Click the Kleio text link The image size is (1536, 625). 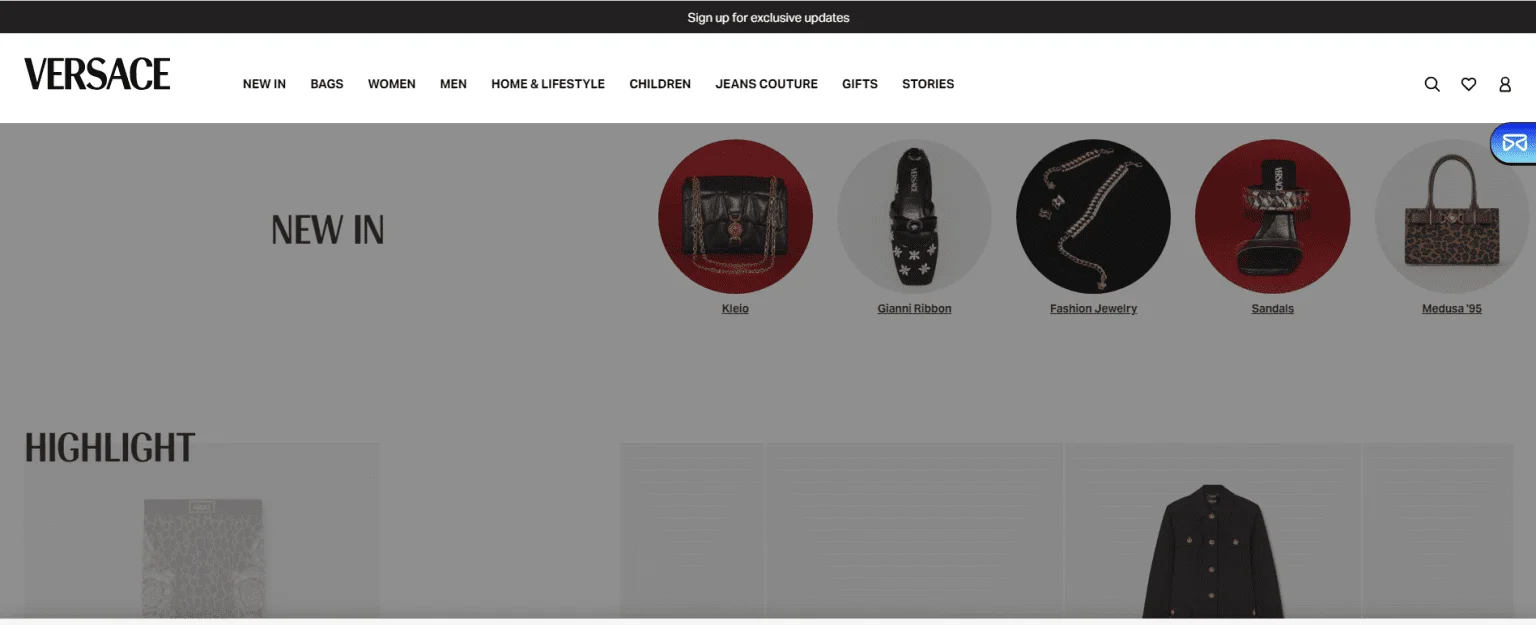(735, 309)
